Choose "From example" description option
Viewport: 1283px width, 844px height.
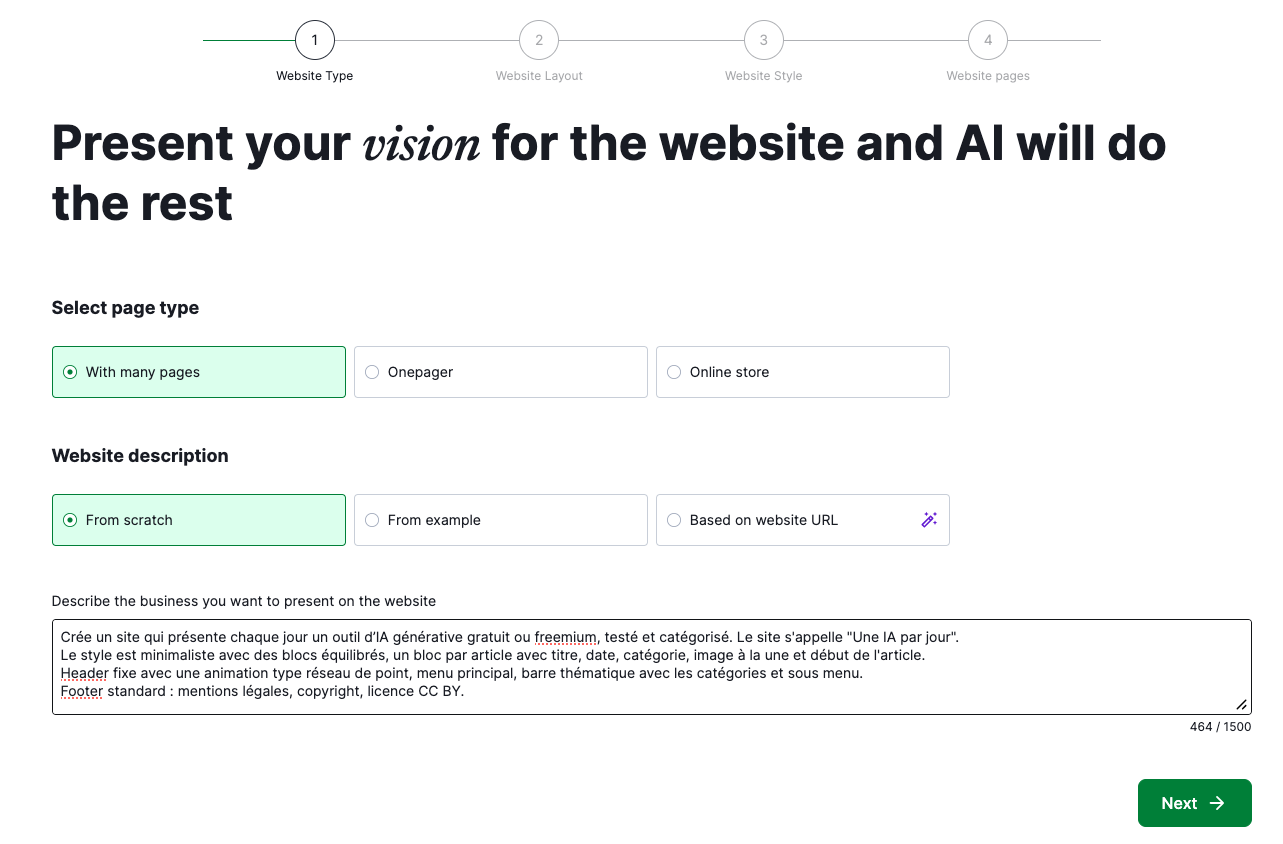tap(372, 520)
